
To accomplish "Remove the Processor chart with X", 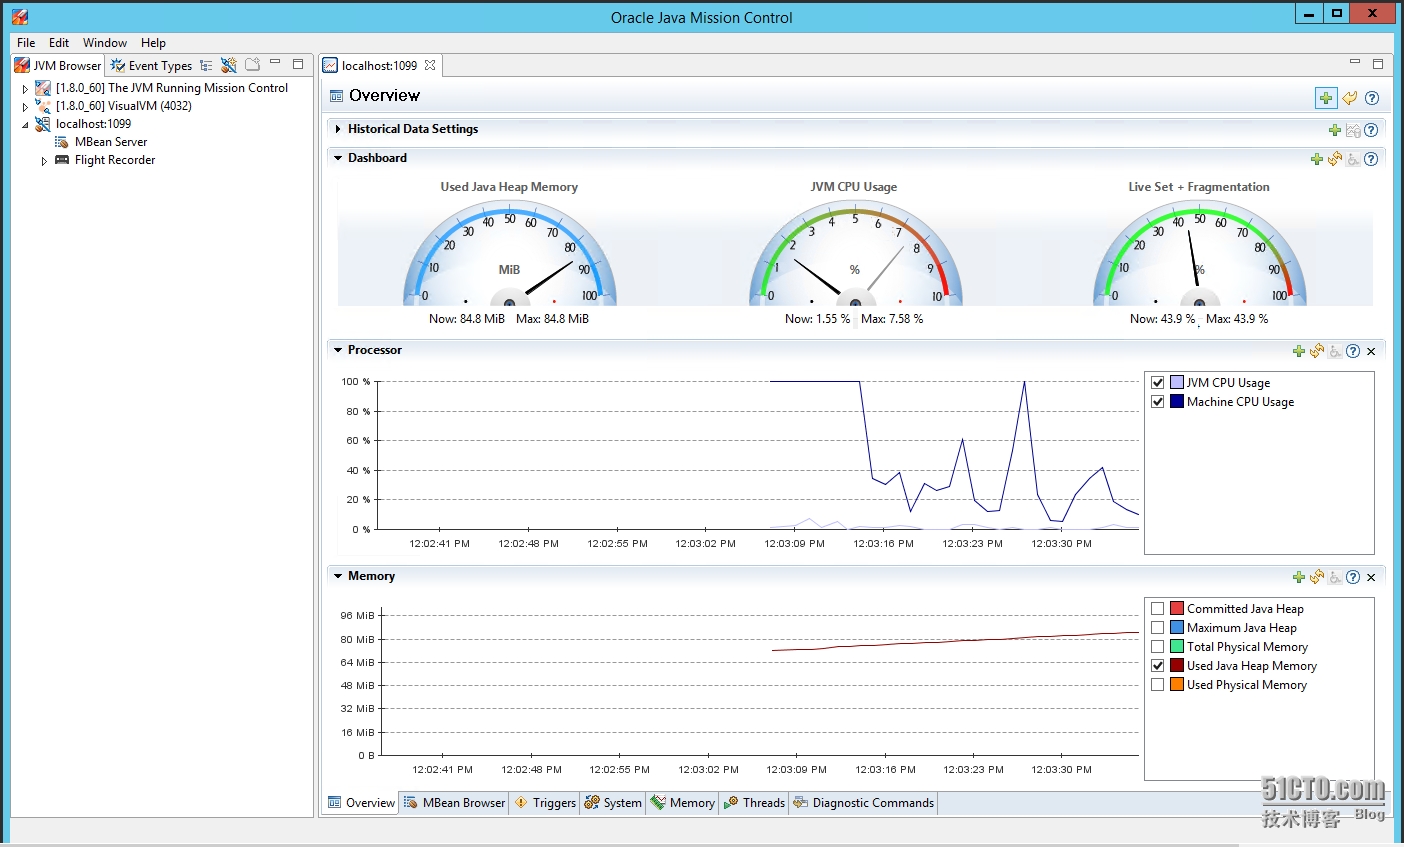I will pos(1371,351).
